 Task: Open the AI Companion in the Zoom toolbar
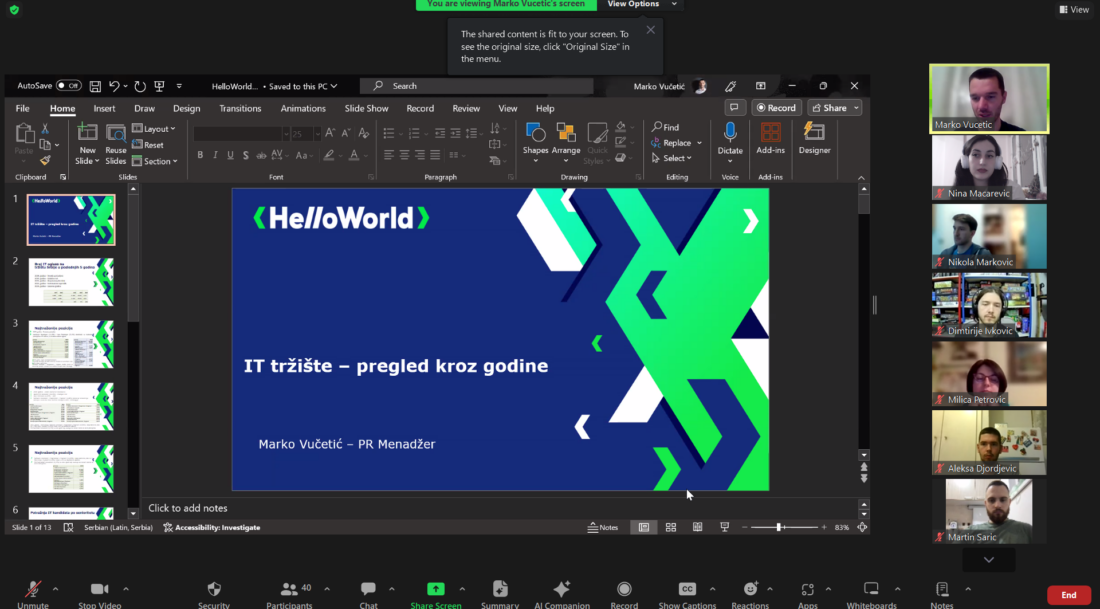coord(562,589)
